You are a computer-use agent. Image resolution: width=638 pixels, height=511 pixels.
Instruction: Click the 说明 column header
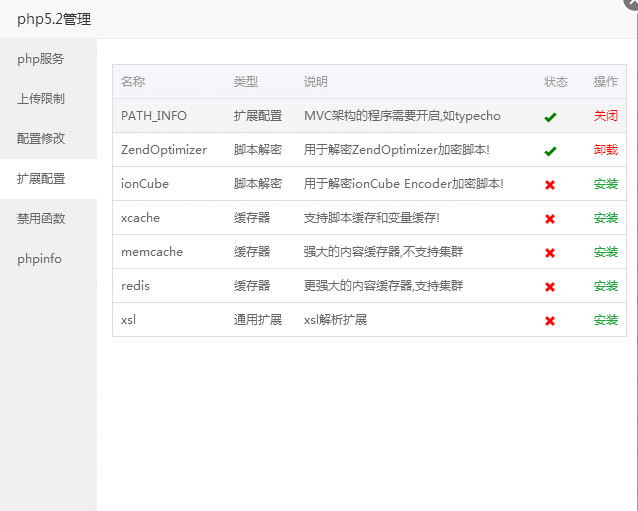[x=316, y=82]
